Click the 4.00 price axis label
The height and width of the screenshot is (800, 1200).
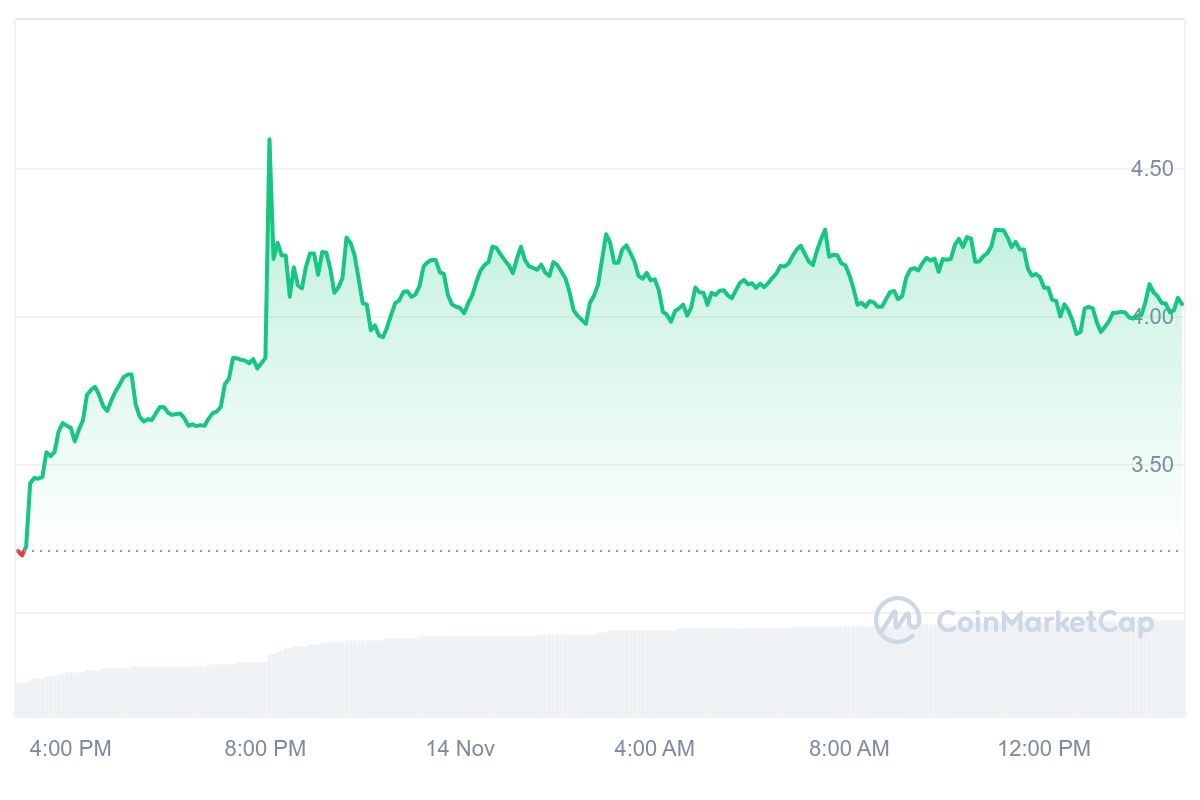1152,317
